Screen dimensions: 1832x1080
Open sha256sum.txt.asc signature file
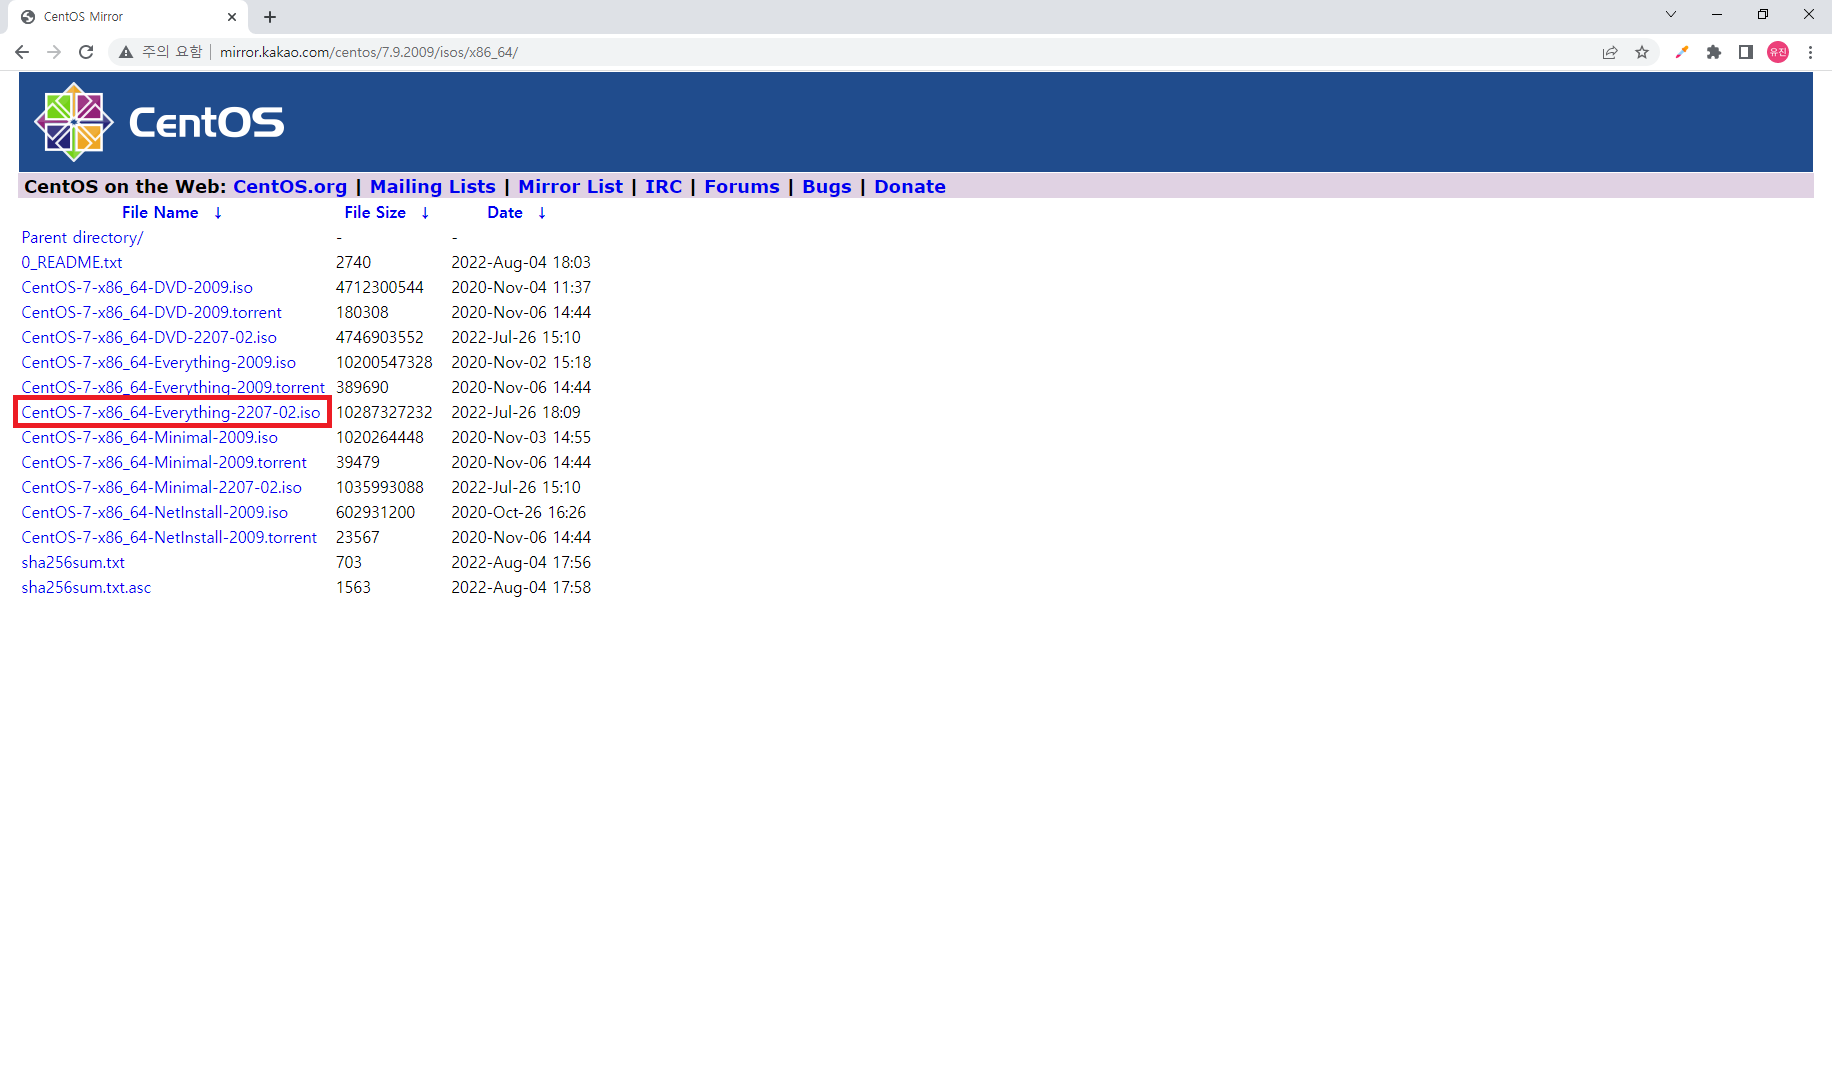(86, 588)
